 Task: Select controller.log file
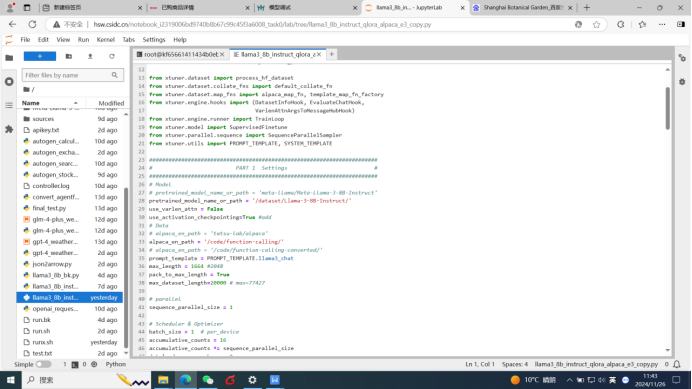(x=71, y=186)
